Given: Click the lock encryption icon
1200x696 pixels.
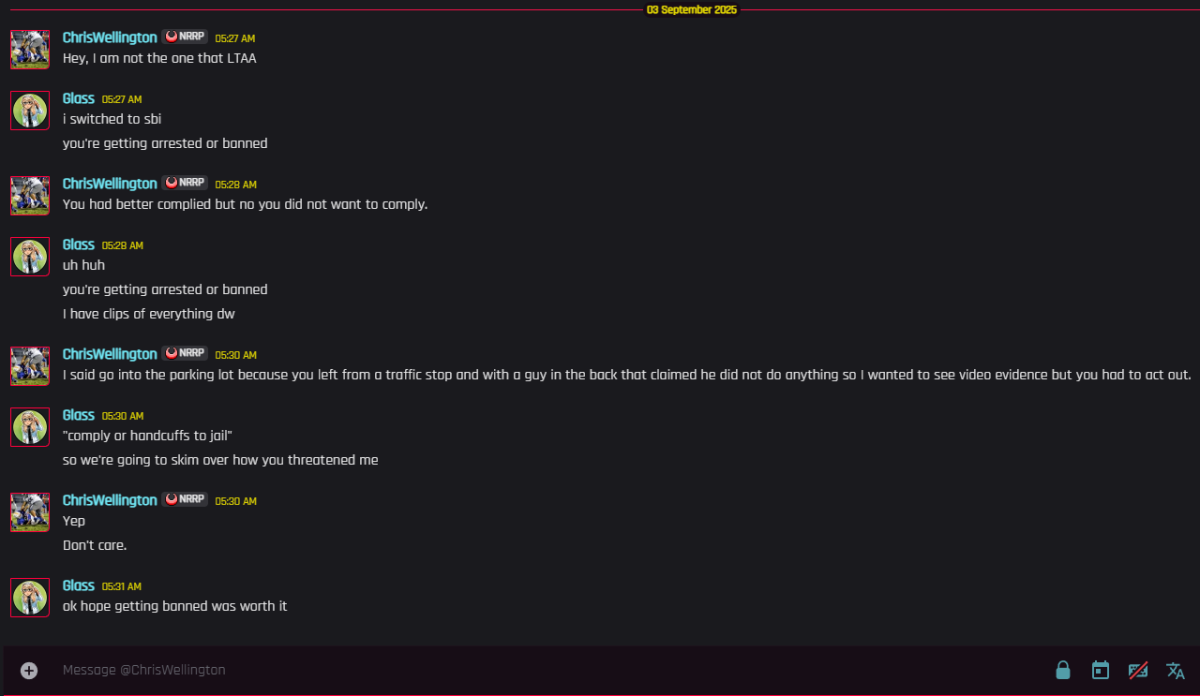Looking at the screenshot, I should point(1063,670).
